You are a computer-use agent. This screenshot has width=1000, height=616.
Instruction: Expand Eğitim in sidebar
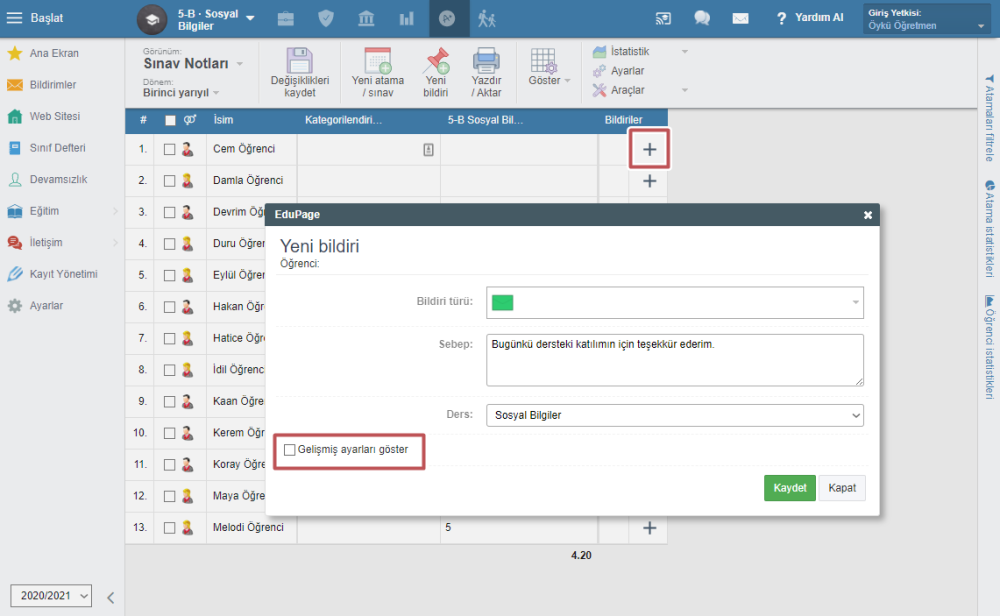[x=62, y=211]
